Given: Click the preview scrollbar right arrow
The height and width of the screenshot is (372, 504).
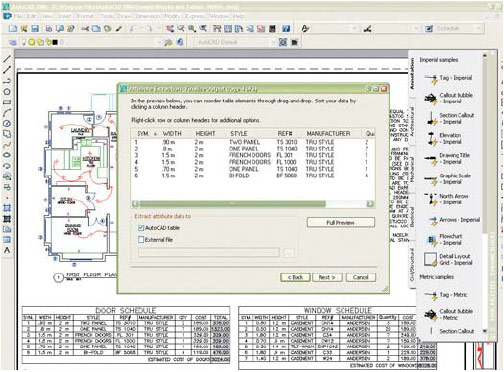Looking at the screenshot, I should (370, 204).
